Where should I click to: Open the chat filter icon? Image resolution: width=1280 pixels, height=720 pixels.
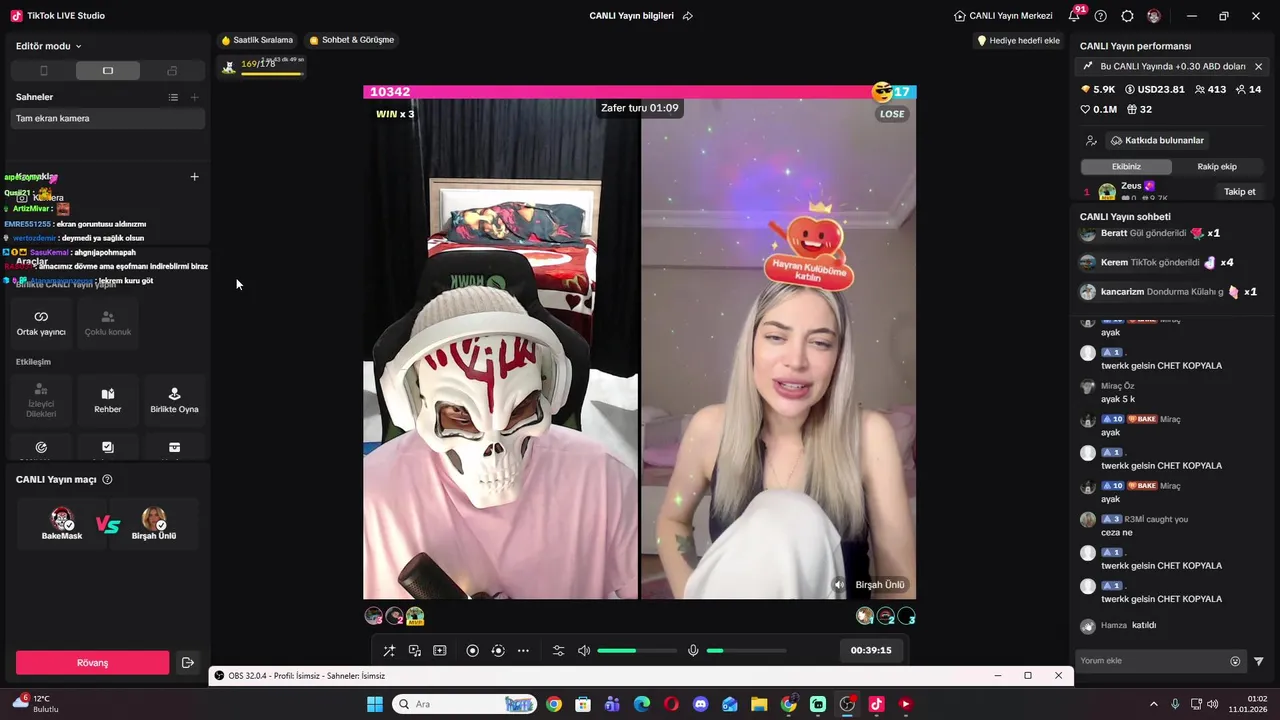pos(1259,661)
